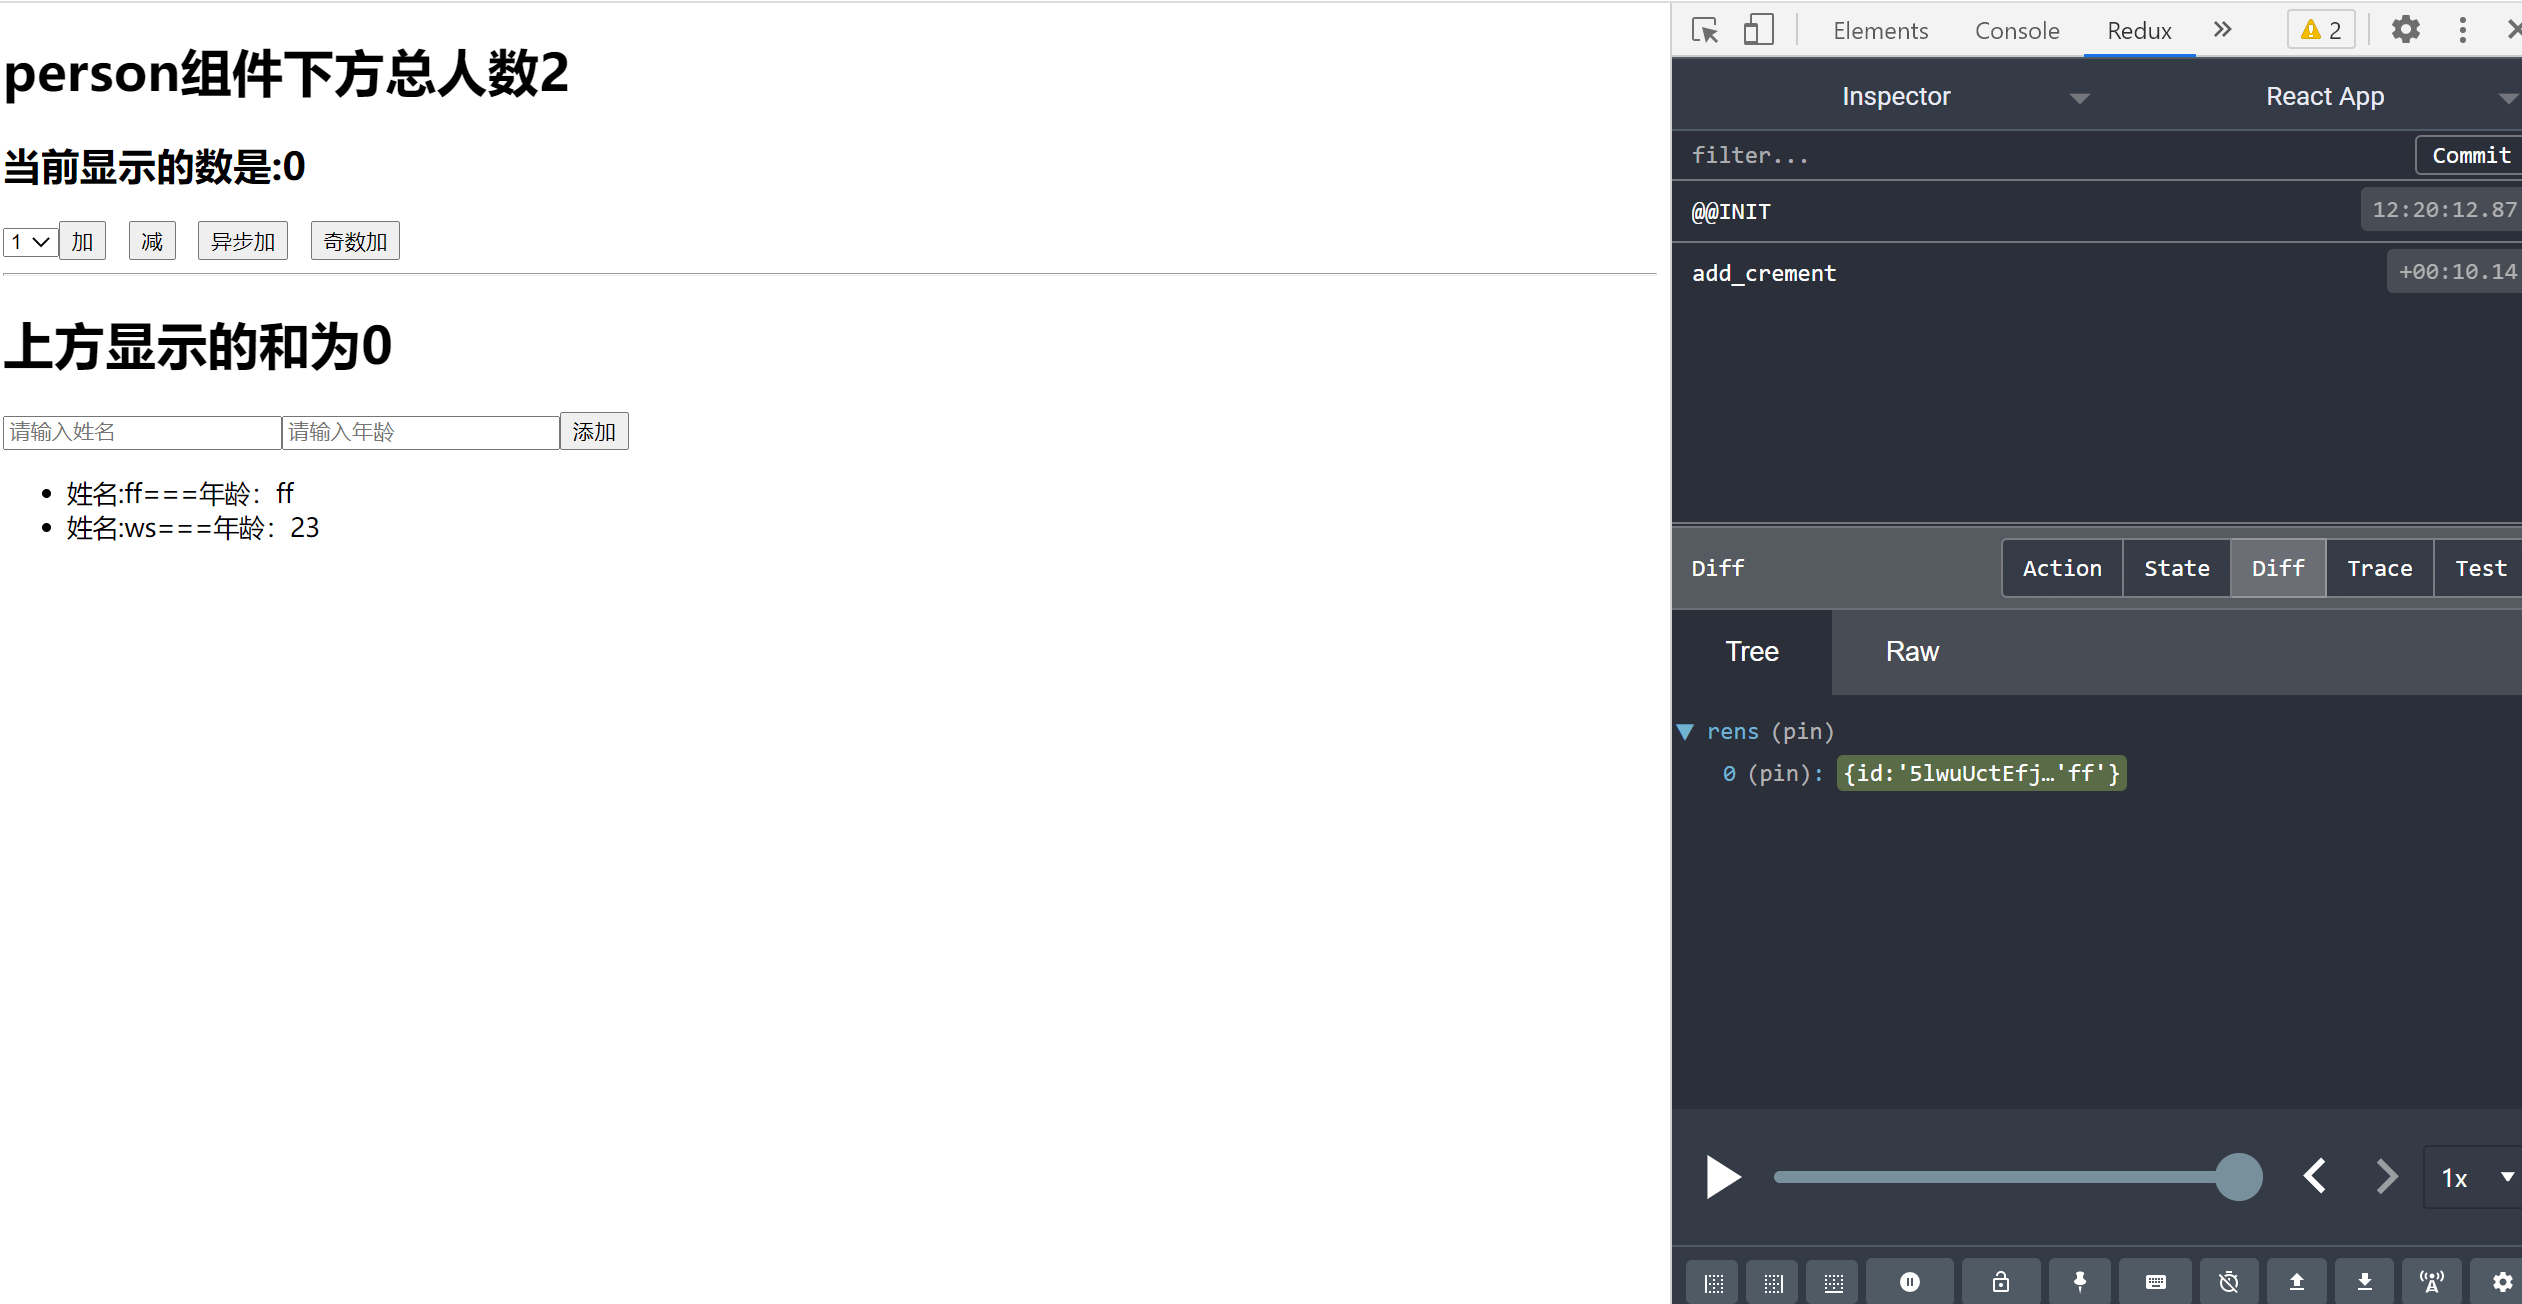
Task: Click the 减 button
Action: 152,241
